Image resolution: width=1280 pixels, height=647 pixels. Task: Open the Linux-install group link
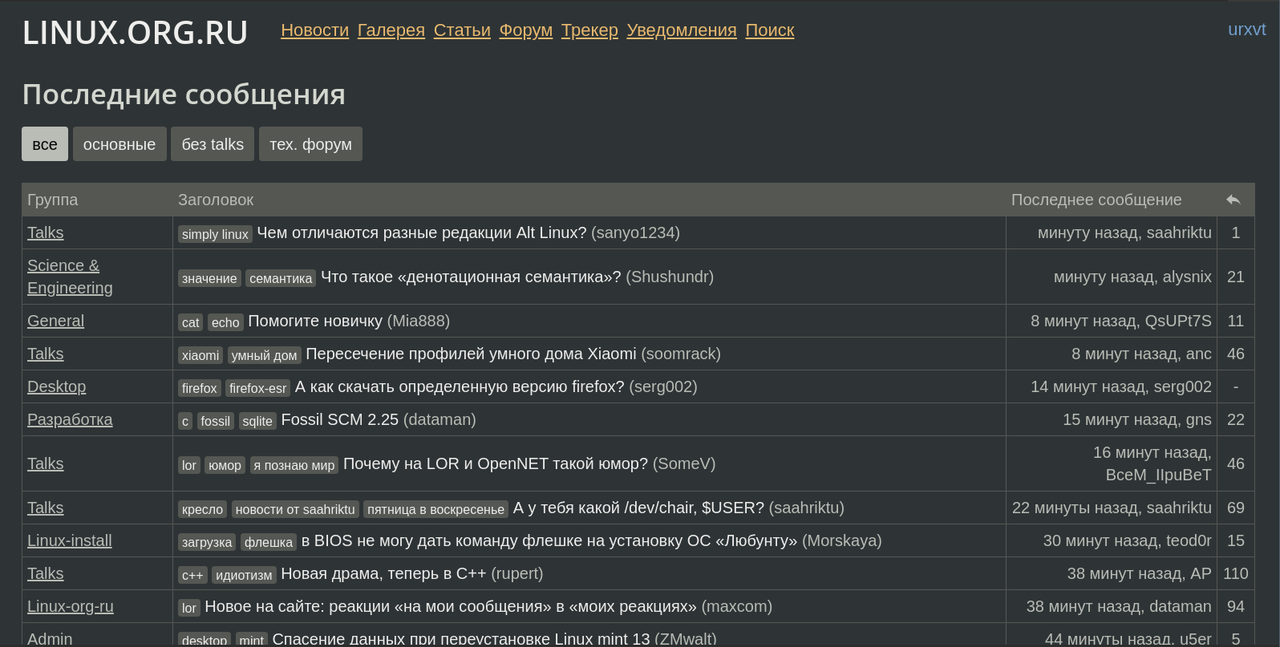(x=70, y=541)
